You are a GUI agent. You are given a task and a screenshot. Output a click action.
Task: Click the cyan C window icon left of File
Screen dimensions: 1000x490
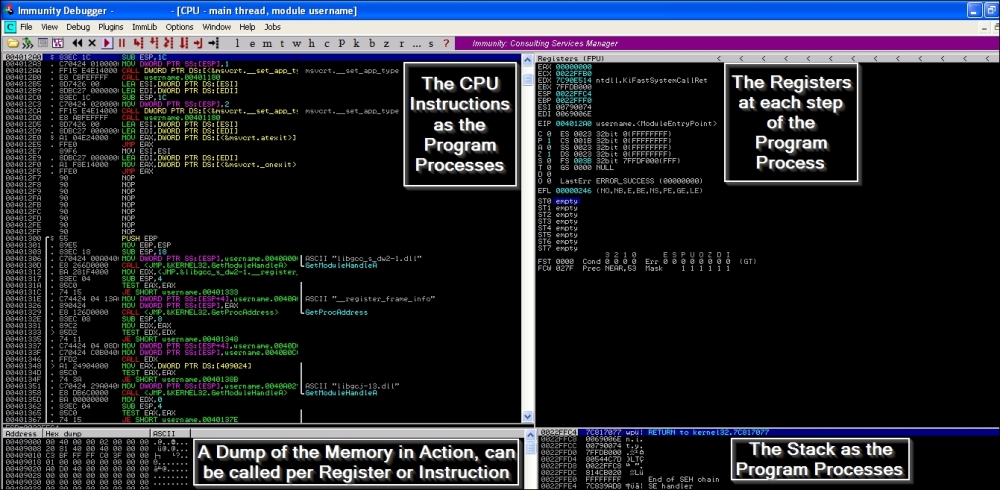(x=10, y=27)
